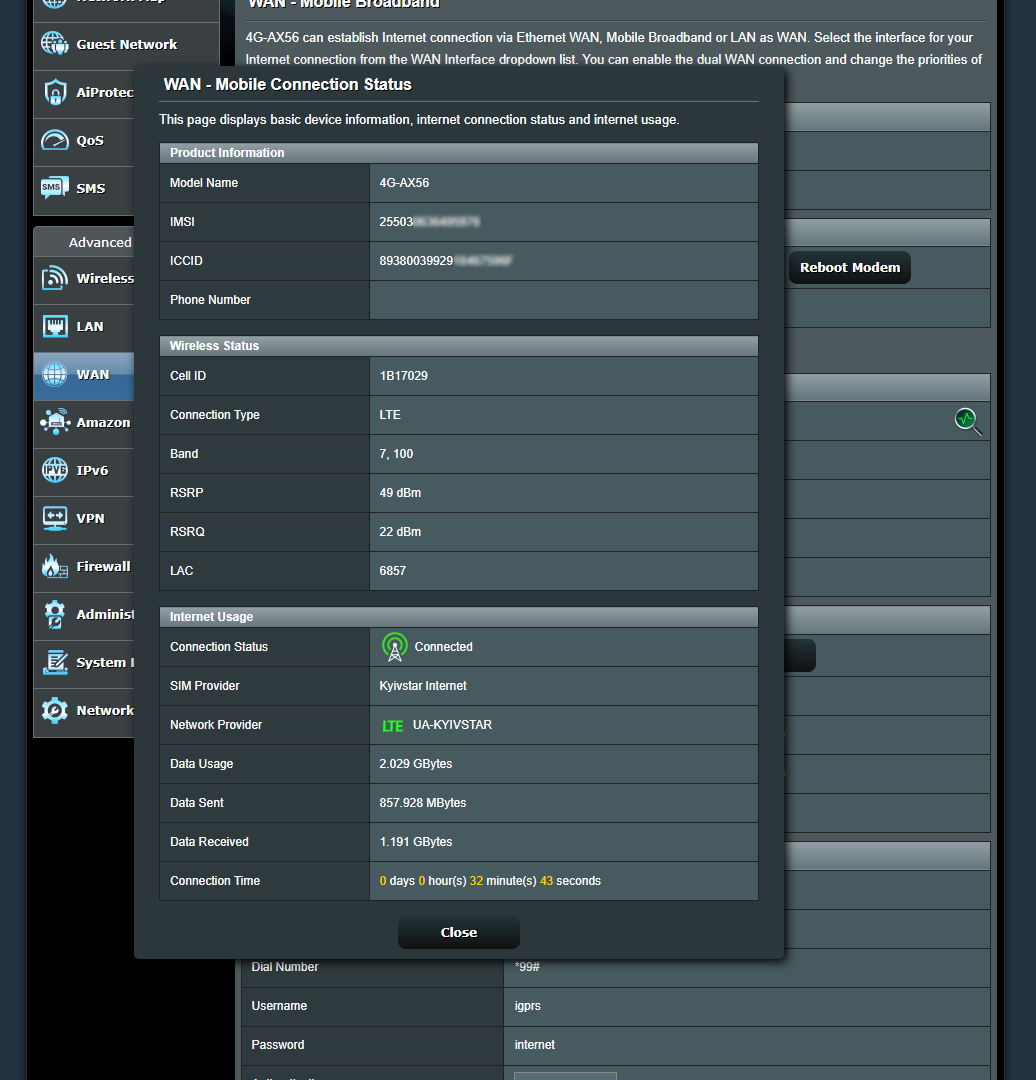The width and height of the screenshot is (1036, 1080).
Task: Open the VPN menu label
Action: 90,519
